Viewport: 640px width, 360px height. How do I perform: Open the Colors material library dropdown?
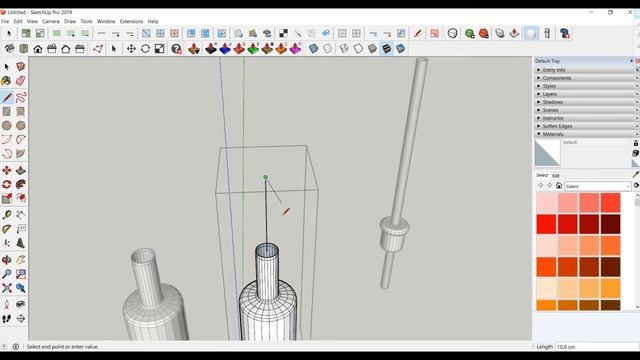pyautogui.click(x=598, y=186)
